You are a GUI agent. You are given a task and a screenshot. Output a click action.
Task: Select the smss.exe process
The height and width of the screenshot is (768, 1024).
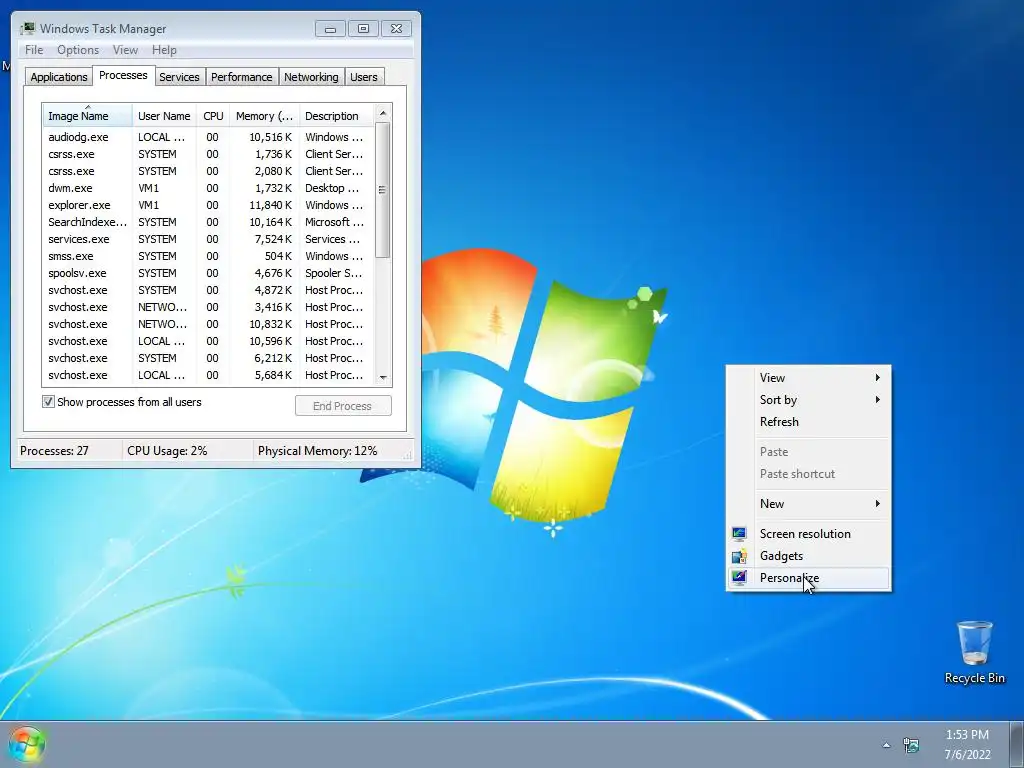[x=208, y=256]
